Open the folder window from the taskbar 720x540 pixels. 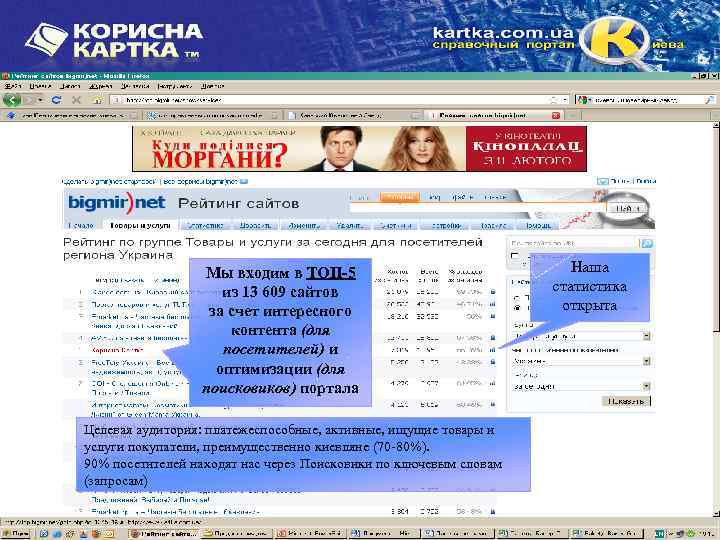click(x=237, y=534)
